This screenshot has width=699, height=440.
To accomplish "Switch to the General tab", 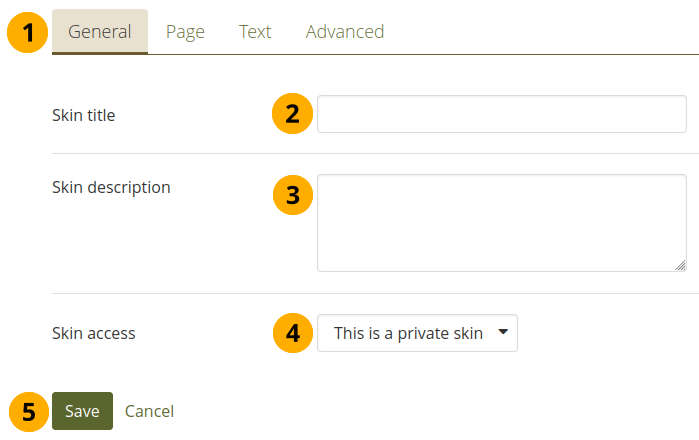I will [x=100, y=31].
